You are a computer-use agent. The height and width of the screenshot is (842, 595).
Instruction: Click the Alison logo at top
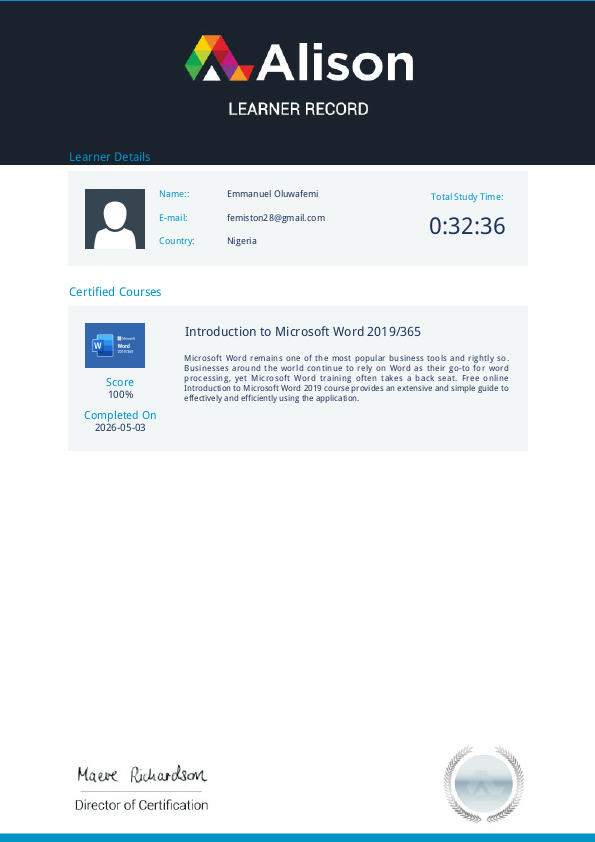click(x=299, y=59)
